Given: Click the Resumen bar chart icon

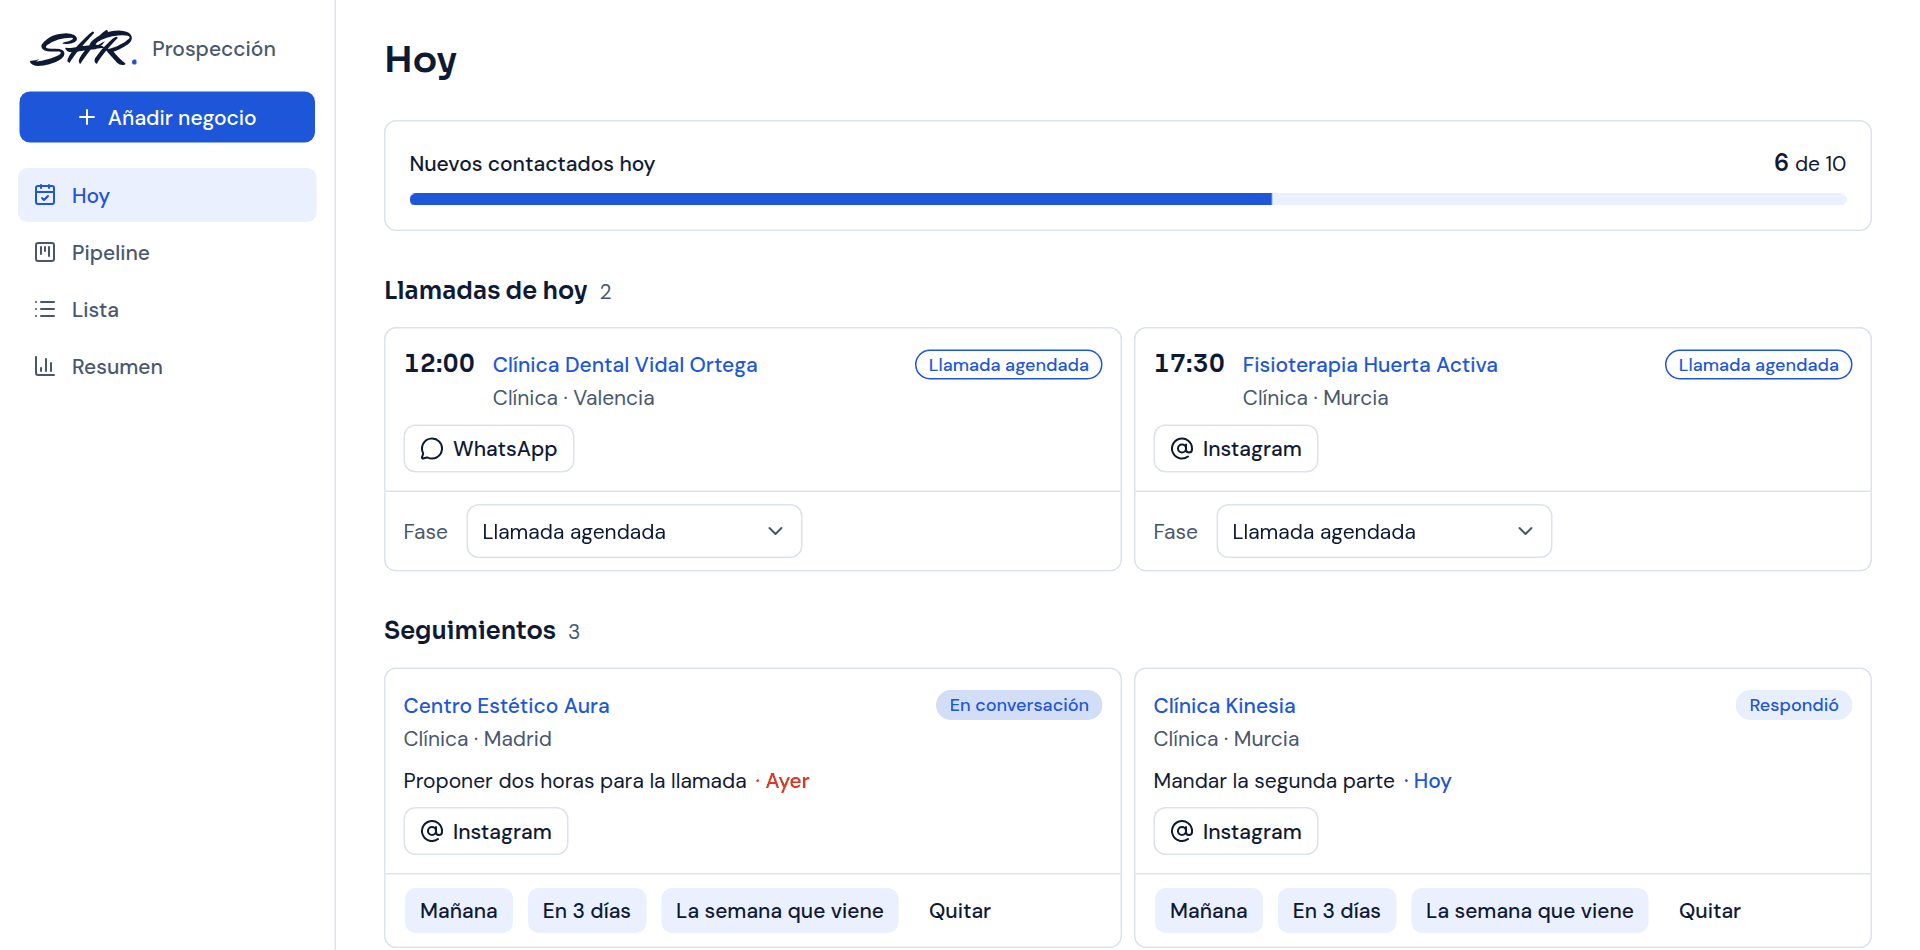Looking at the screenshot, I should click(45, 366).
